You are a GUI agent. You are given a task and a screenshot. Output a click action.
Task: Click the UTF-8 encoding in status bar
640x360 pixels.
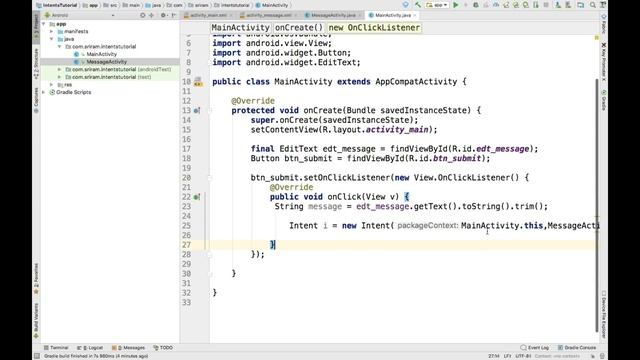(x=523, y=356)
